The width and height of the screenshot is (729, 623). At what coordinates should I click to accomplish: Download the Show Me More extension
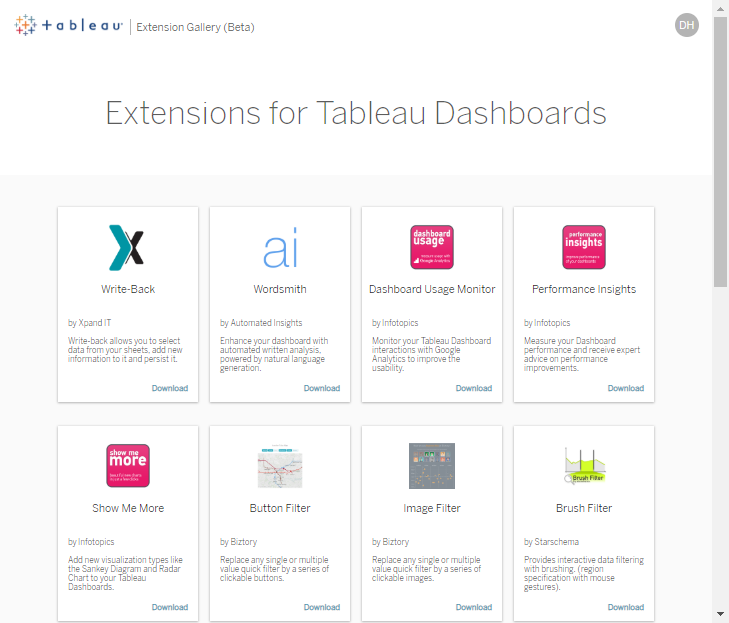tap(170, 607)
